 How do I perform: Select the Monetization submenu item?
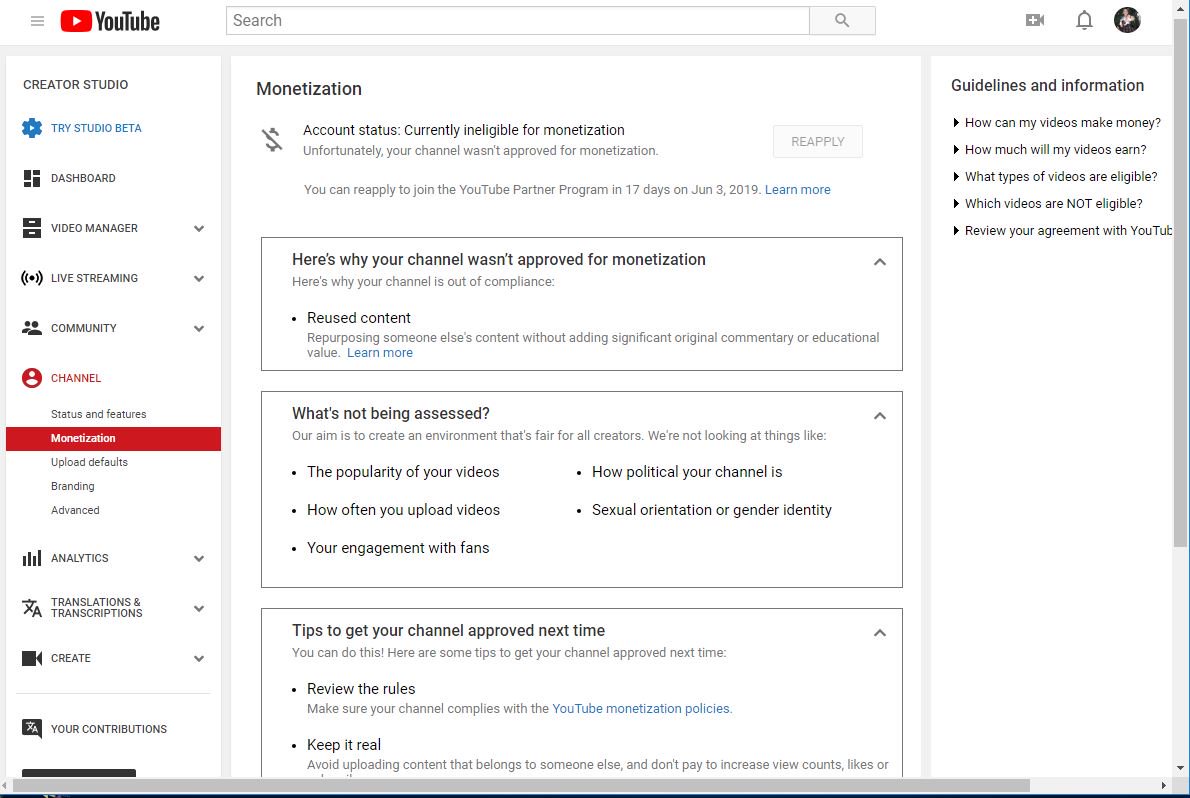pyautogui.click(x=113, y=438)
